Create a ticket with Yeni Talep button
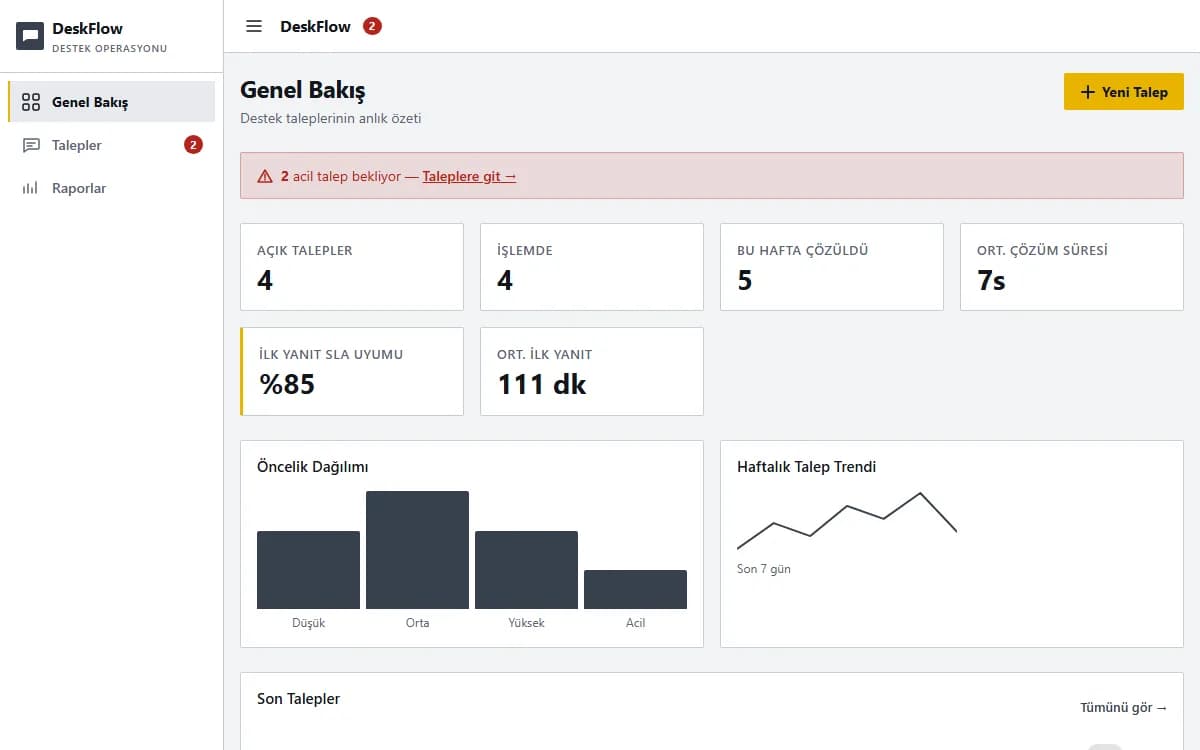The image size is (1200, 750). coord(1124,92)
